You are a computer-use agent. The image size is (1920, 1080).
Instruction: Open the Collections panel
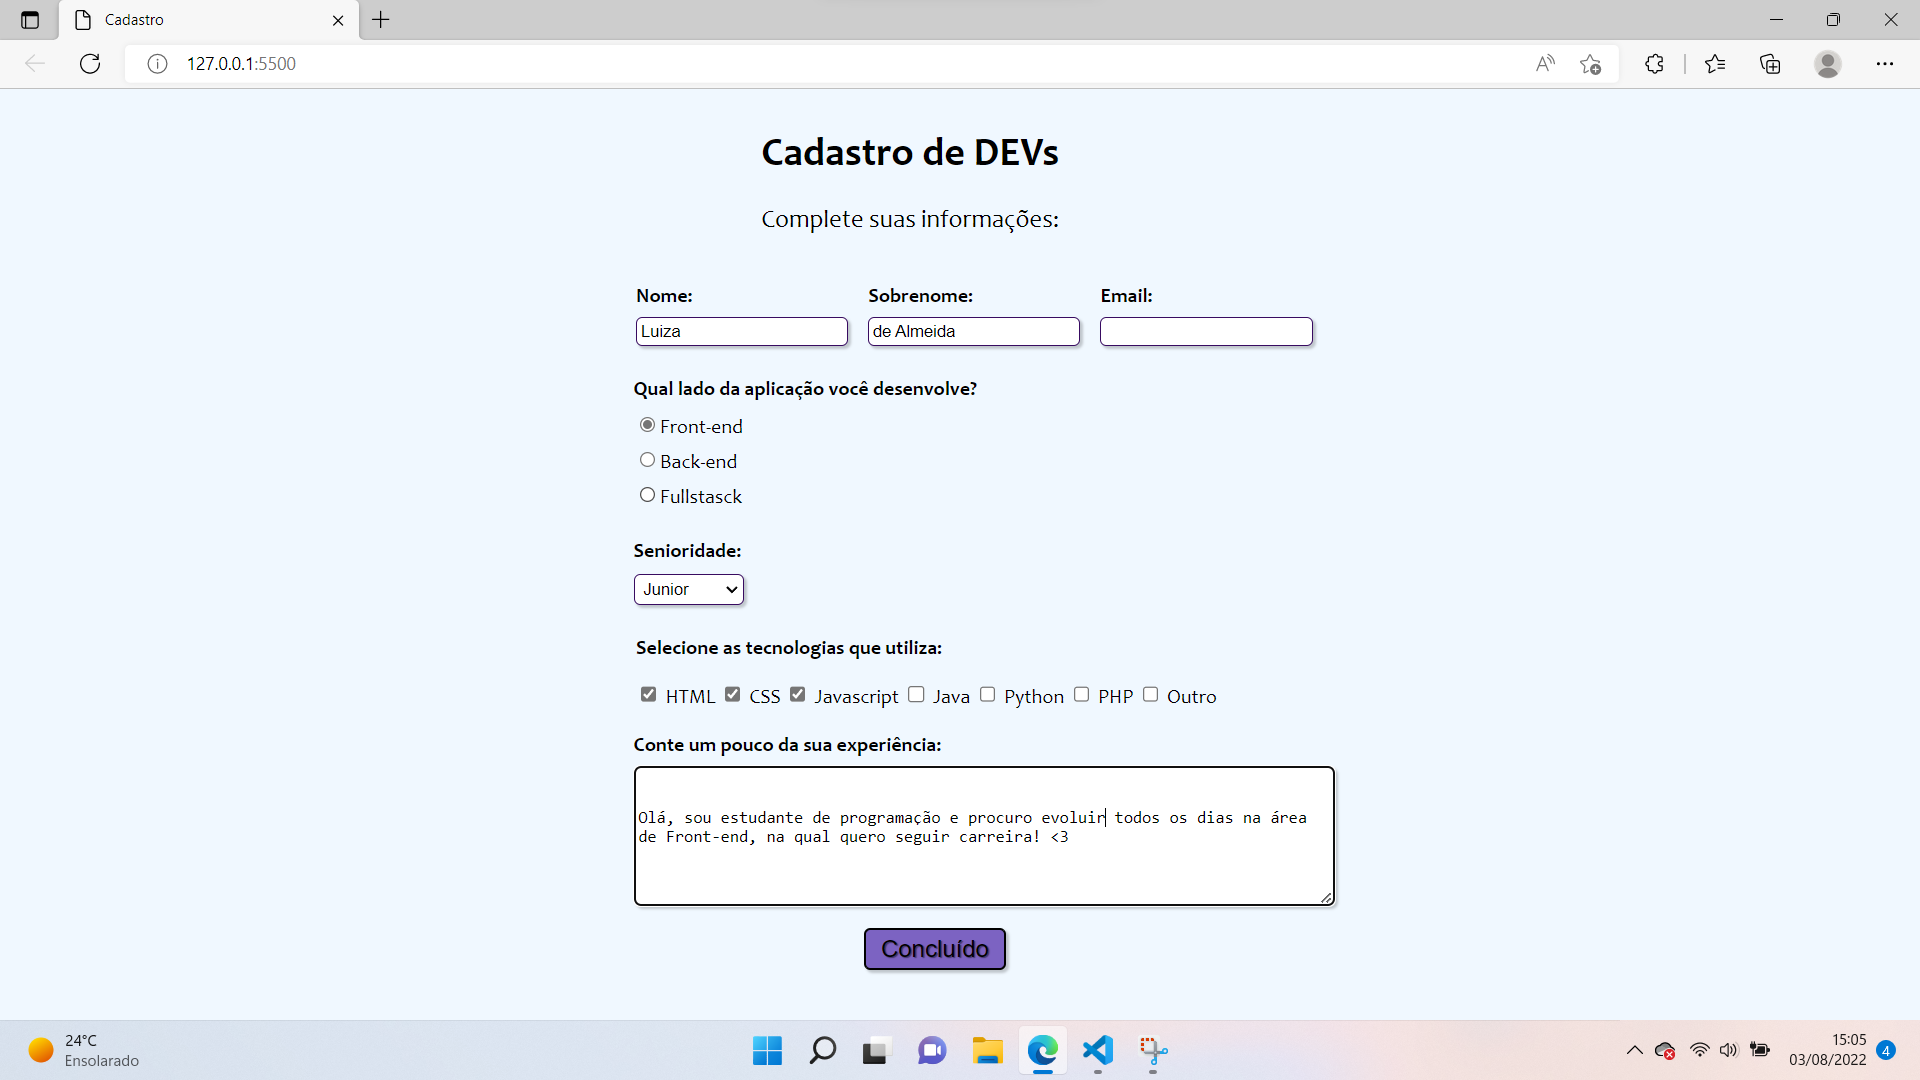coord(1770,64)
